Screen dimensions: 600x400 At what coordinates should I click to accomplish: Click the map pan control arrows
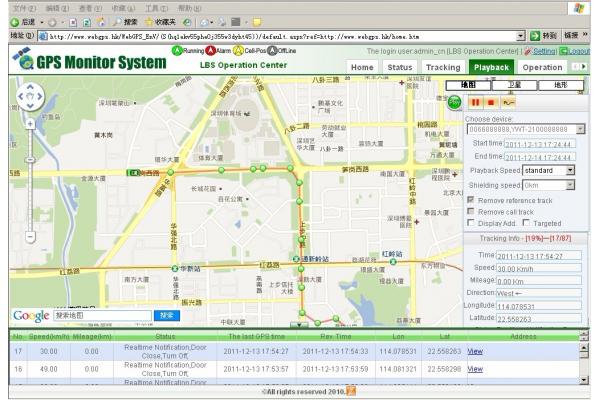point(30,96)
